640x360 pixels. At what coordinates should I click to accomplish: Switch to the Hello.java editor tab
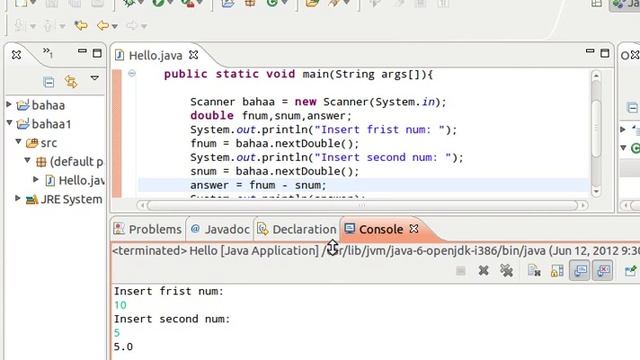(x=155, y=56)
